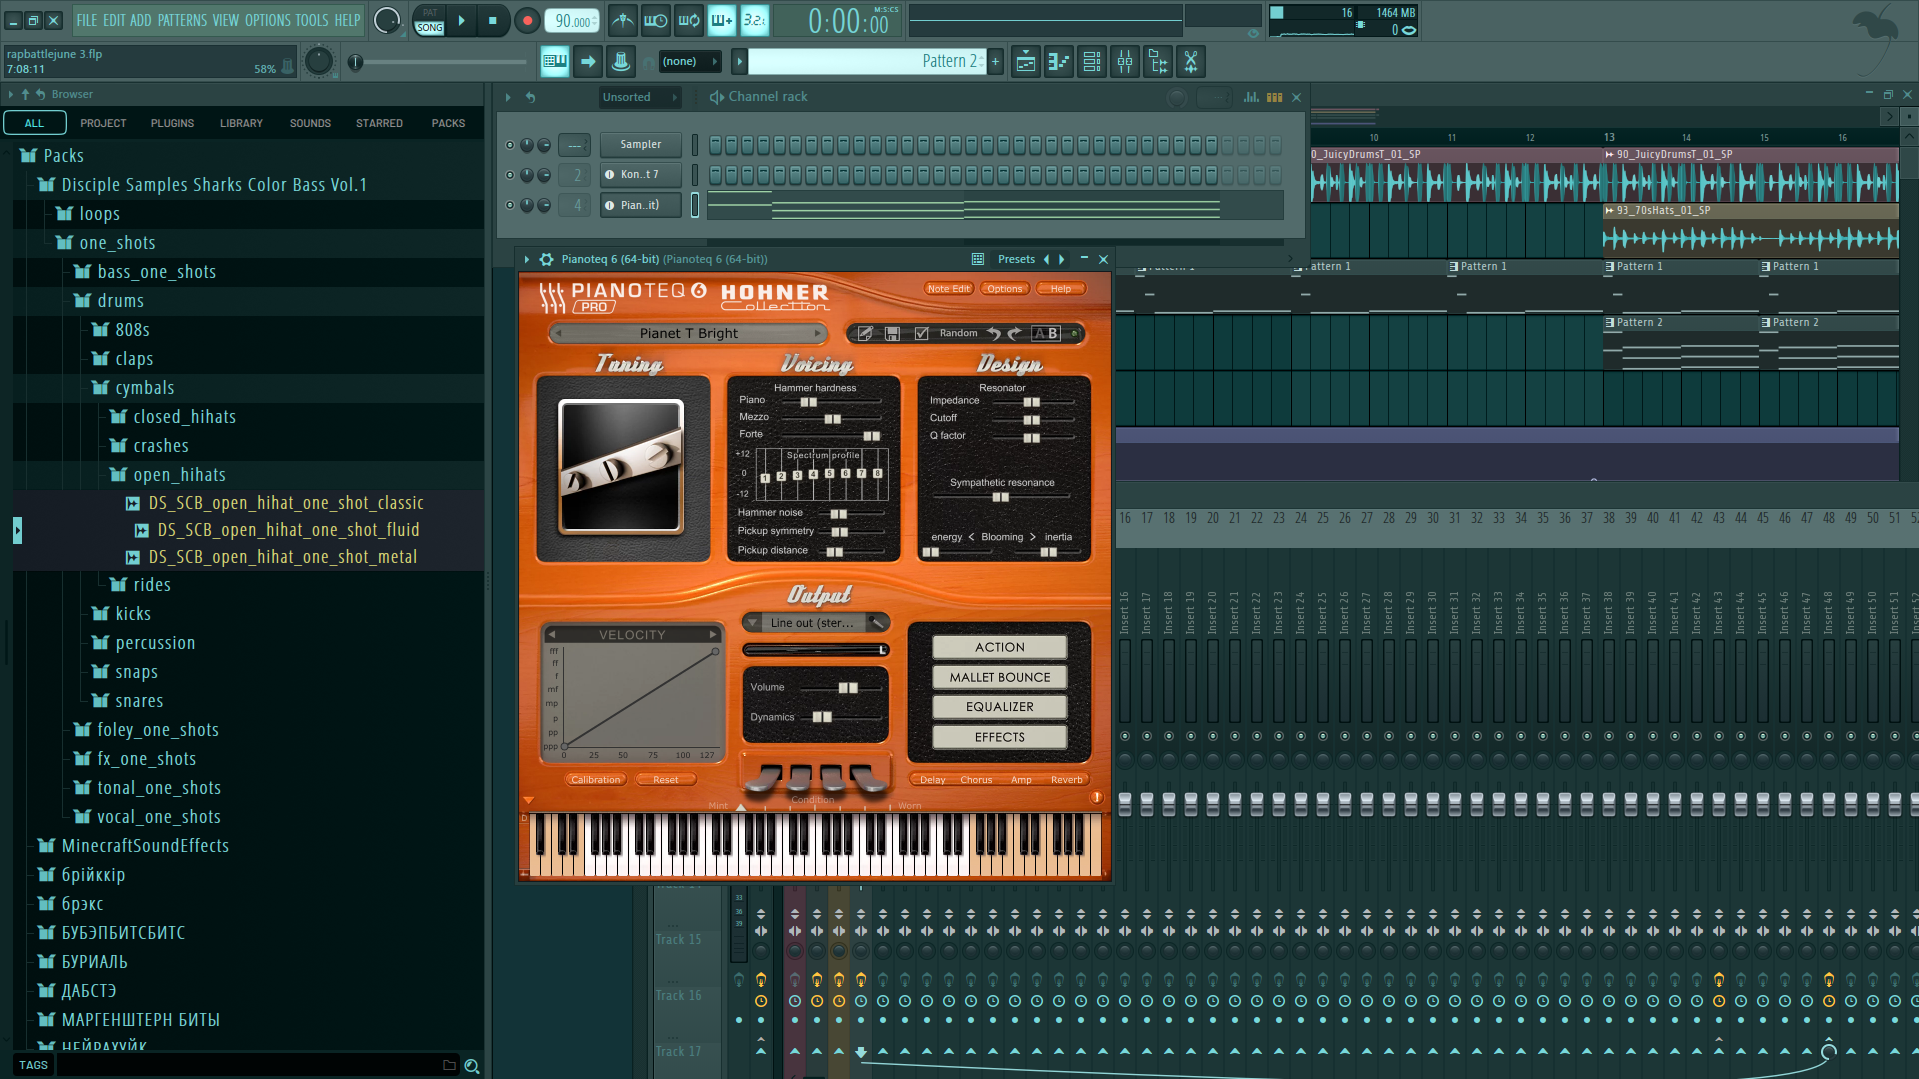Image resolution: width=1919 pixels, height=1079 pixels.
Task: Click the Pianoteq save preset icon
Action: (892, 334)
